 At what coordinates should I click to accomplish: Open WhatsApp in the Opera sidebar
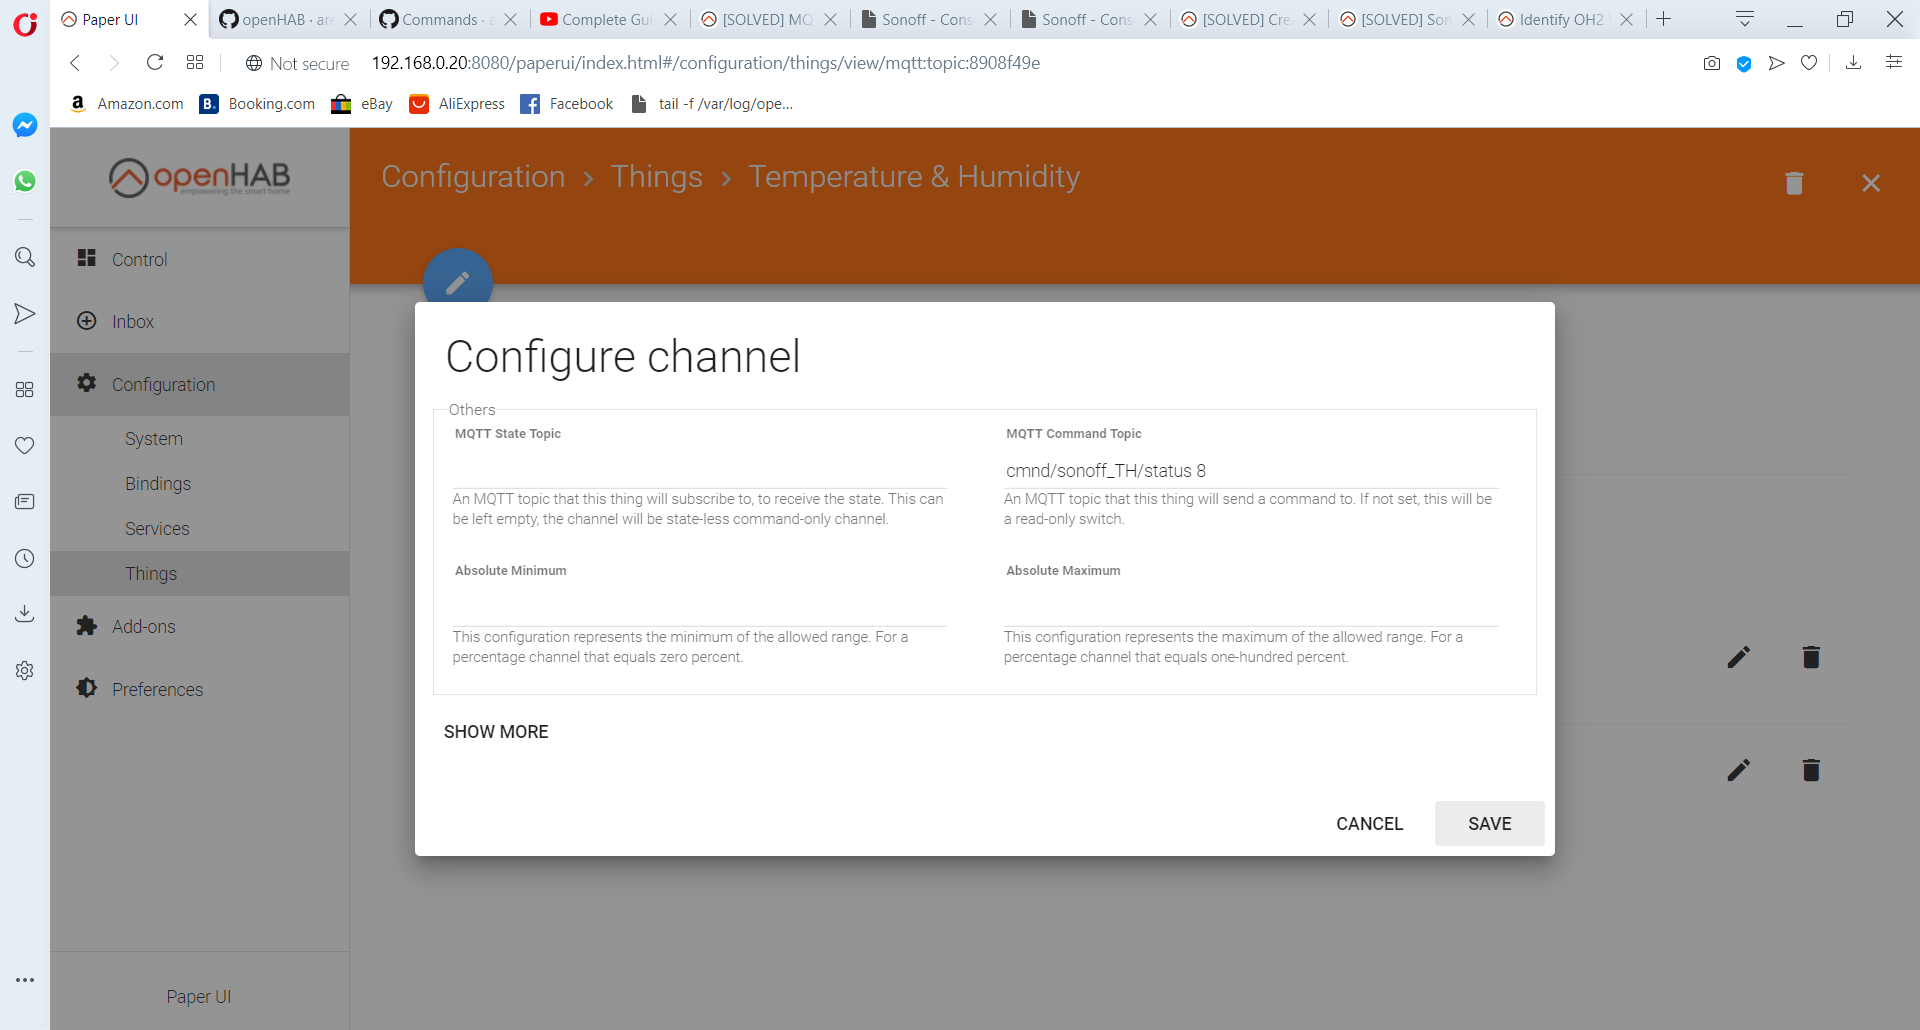tap(25, 181)
